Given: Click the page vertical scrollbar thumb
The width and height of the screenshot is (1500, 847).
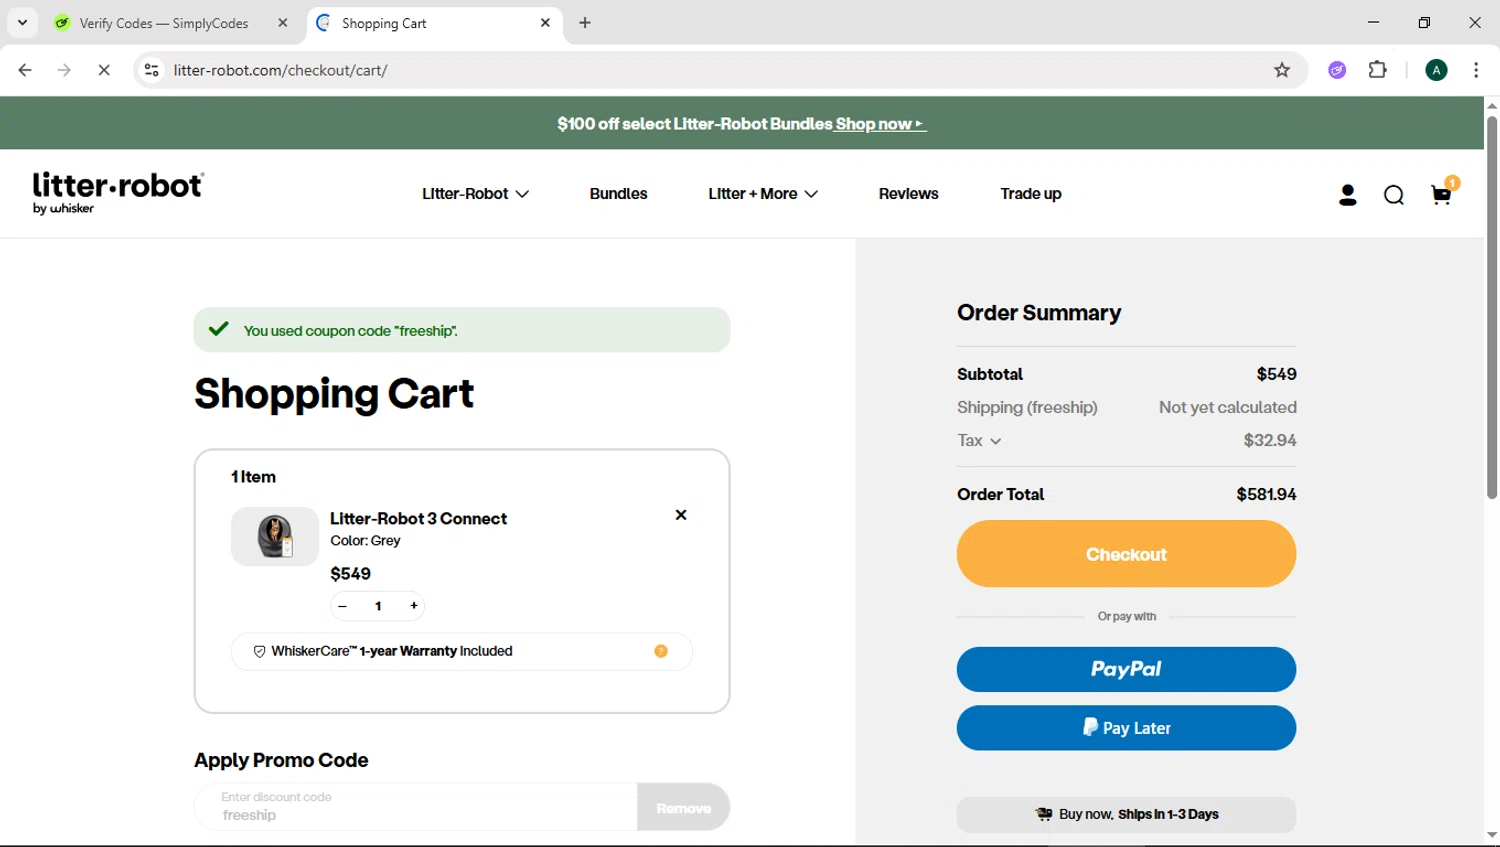Looking at the screenshot, I should point(1491,305).
